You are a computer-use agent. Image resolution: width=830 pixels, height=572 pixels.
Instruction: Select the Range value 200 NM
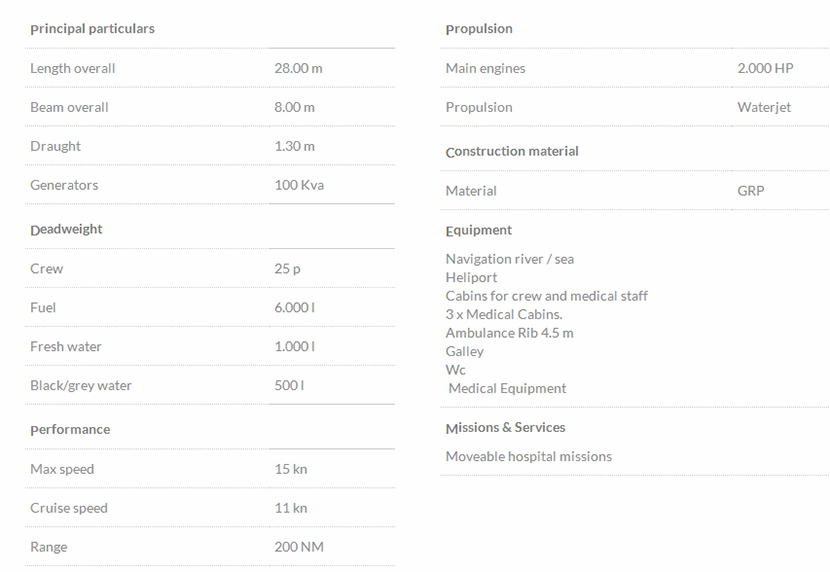click(299, 547)
